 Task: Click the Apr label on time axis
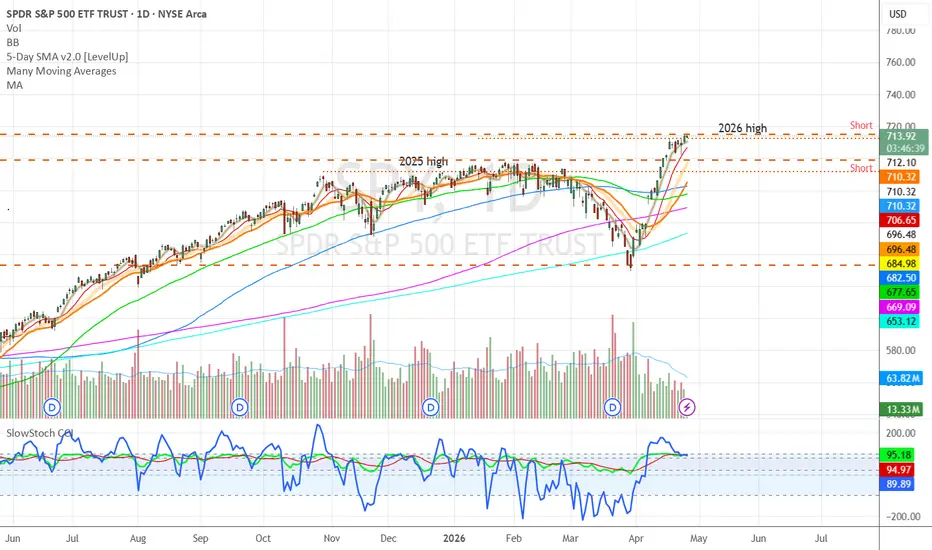point(636,538)
